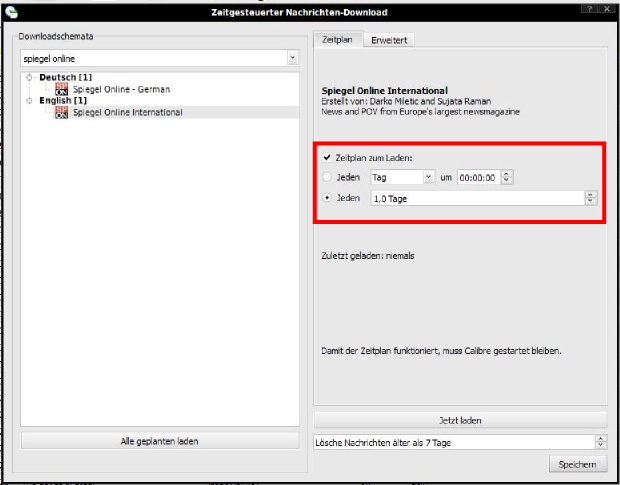Collapse the English [1] tree group
This screenshot has height=485, width=620.
pyautogui.click(x=29, y=101)
